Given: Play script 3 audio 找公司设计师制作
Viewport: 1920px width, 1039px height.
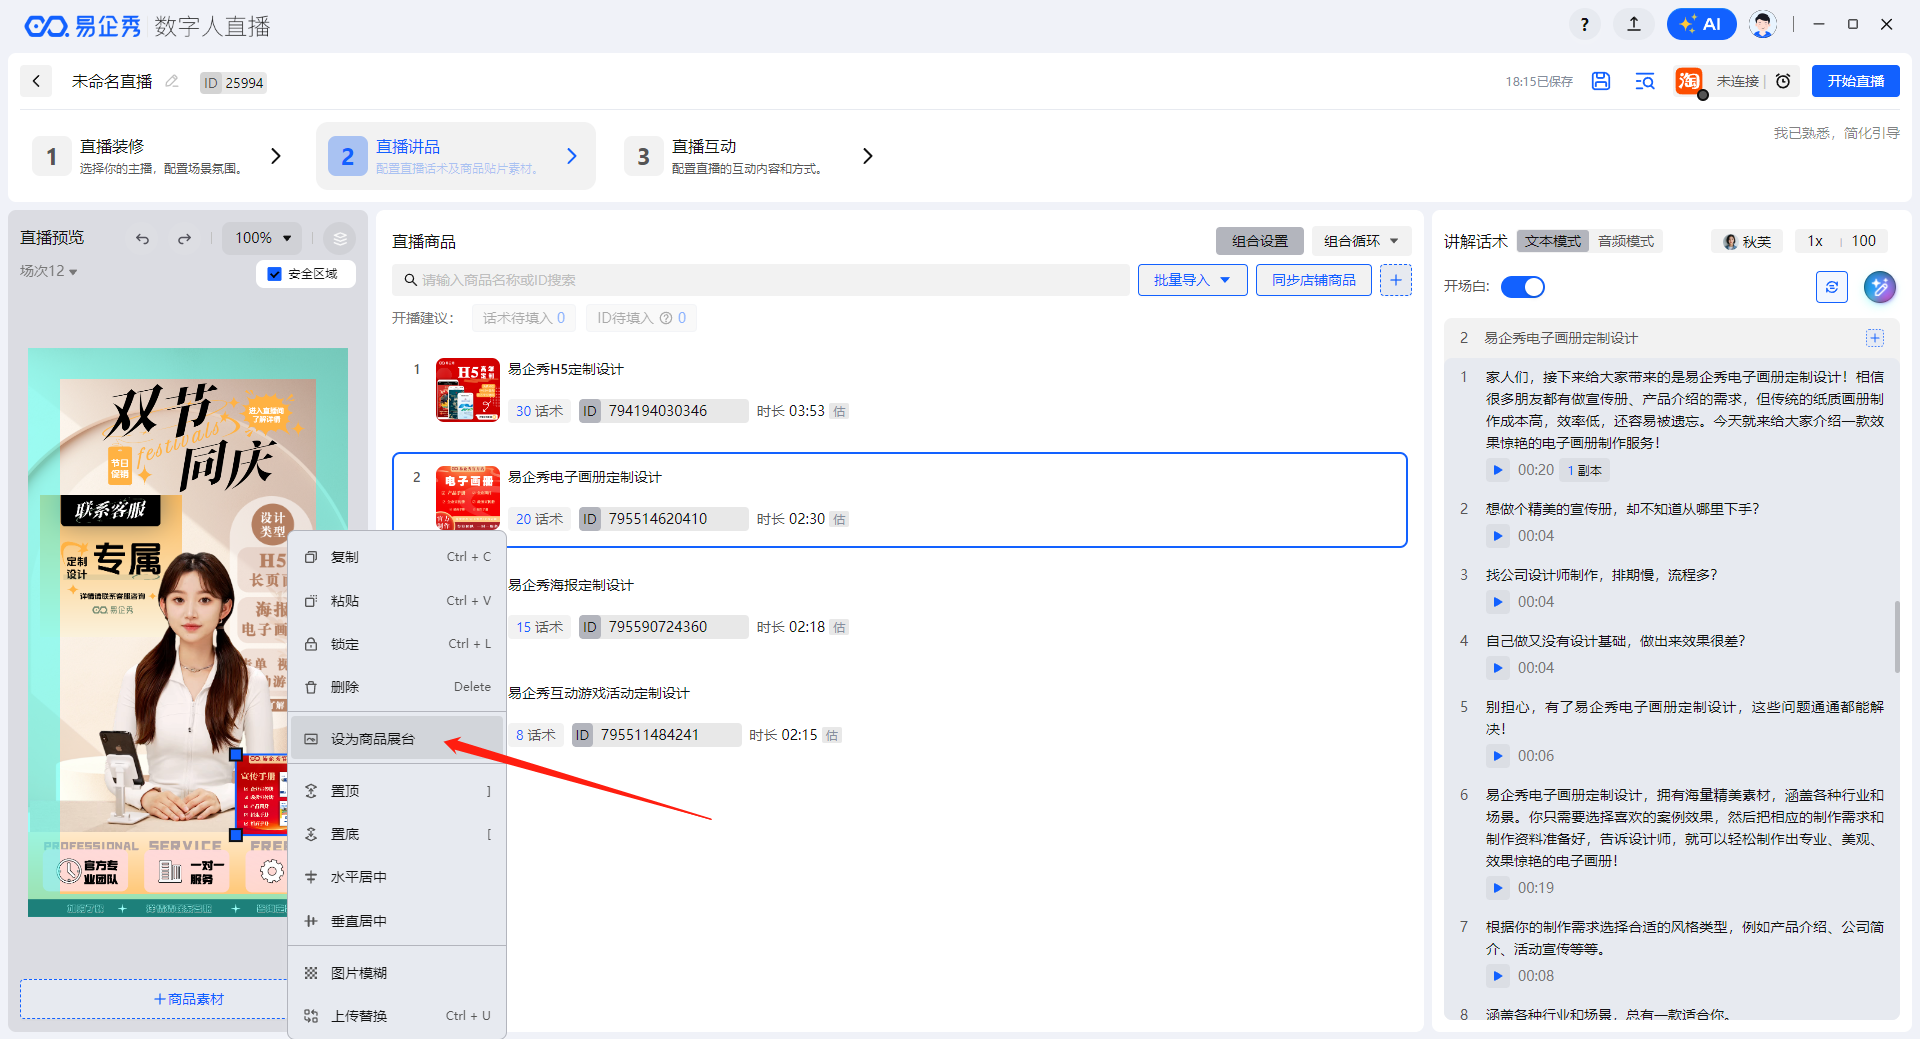Looking at the screenshot, I should 1497,602.
